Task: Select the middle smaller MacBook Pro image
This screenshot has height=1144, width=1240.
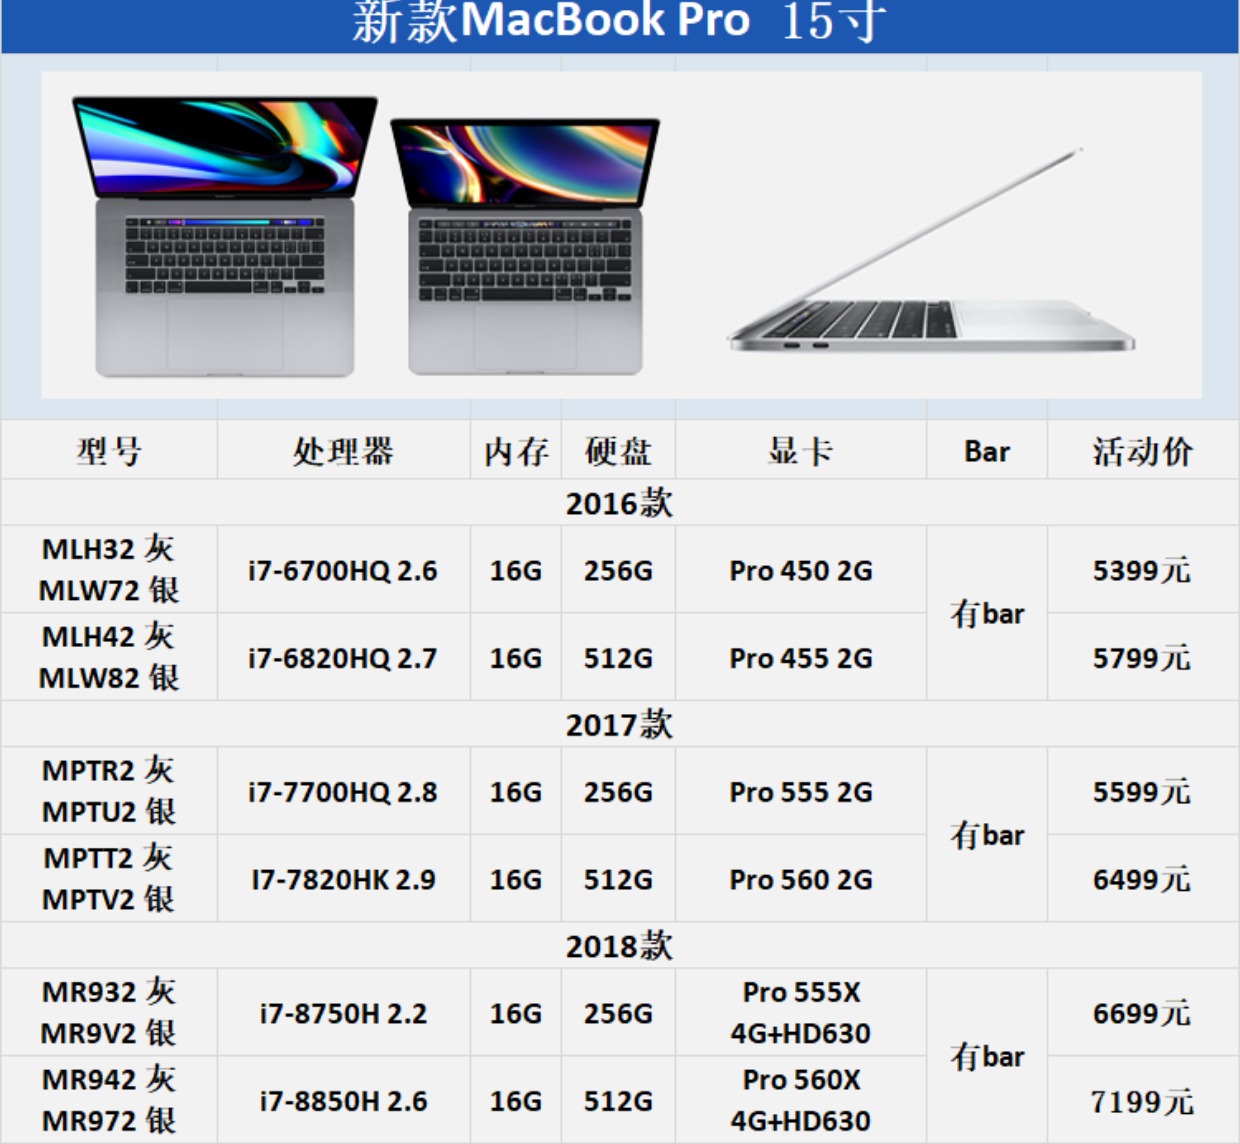Action: point(525,247)
